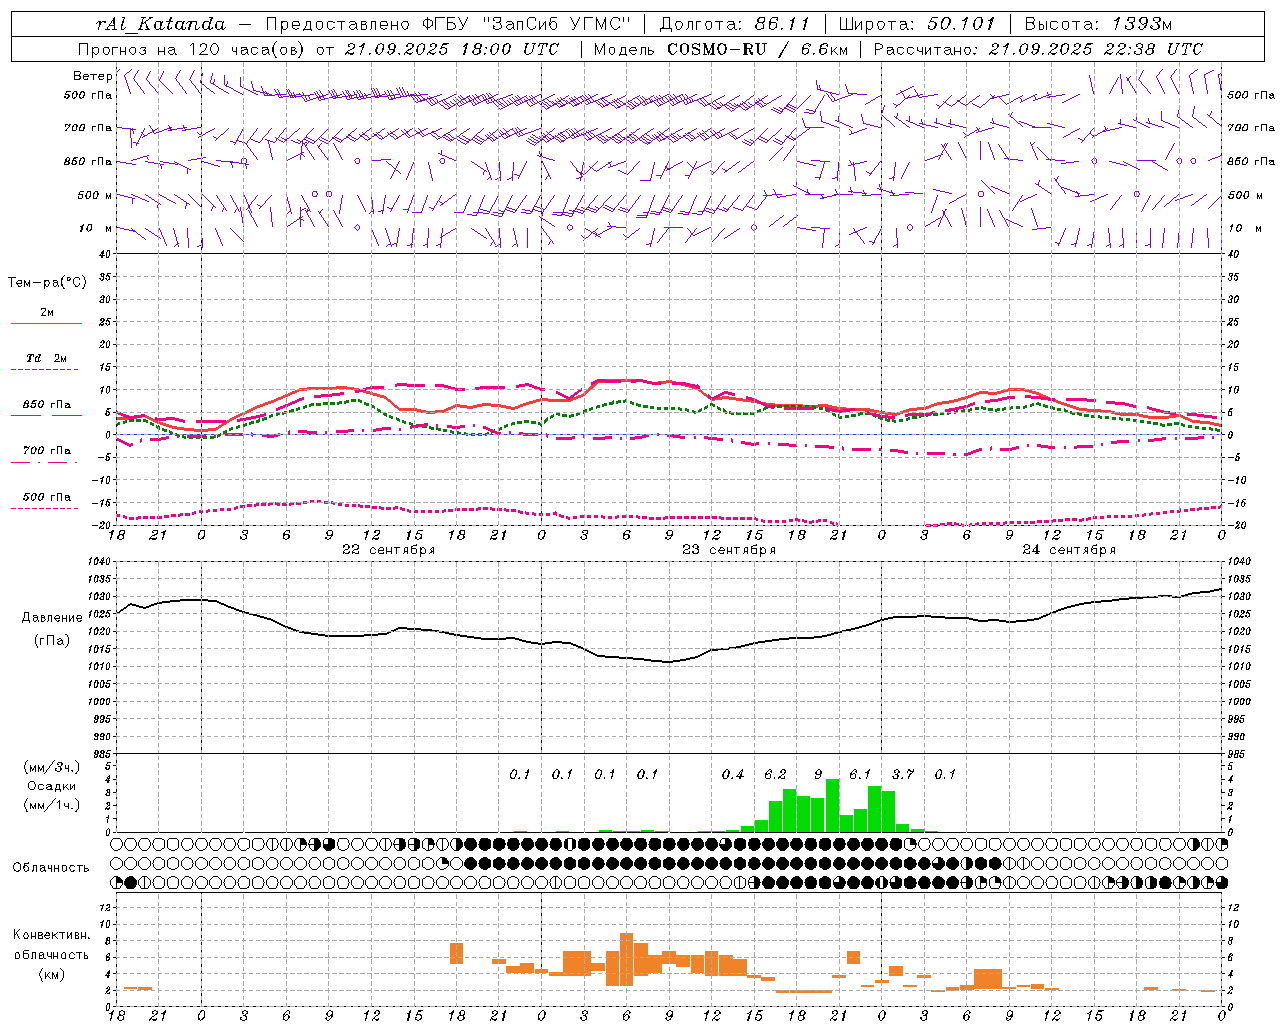The image size is (1280, 1024).
Task: Select the ЗапСиб УГМС provider text
Action: (558, 24)
